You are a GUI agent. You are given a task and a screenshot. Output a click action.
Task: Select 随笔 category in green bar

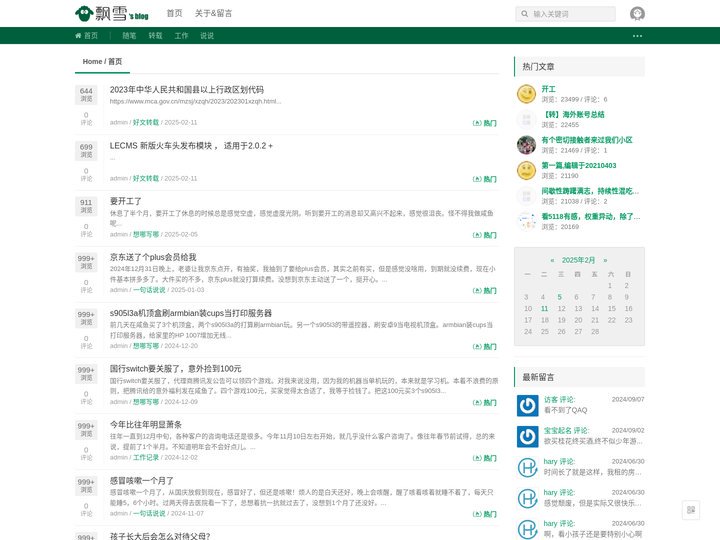pos(129,36)
